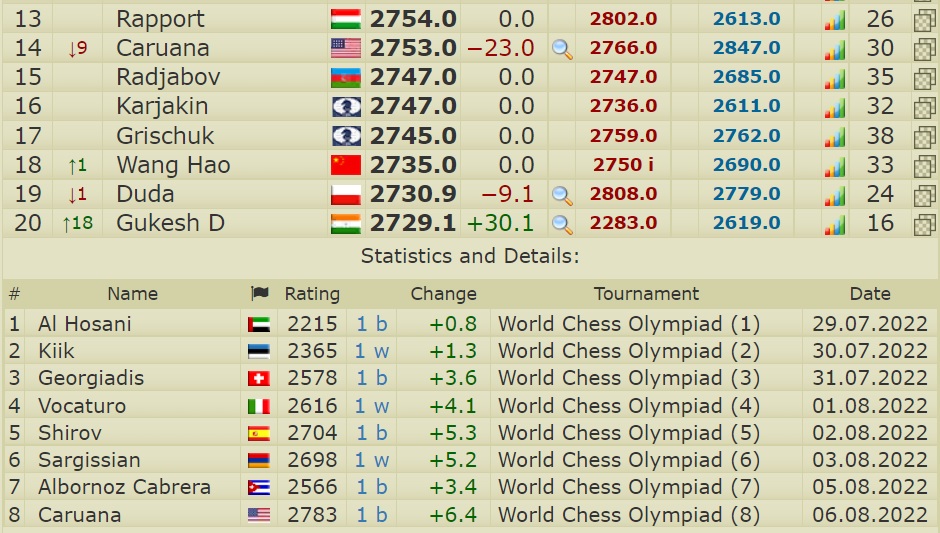Click the Tournament column header

(646, 294)
